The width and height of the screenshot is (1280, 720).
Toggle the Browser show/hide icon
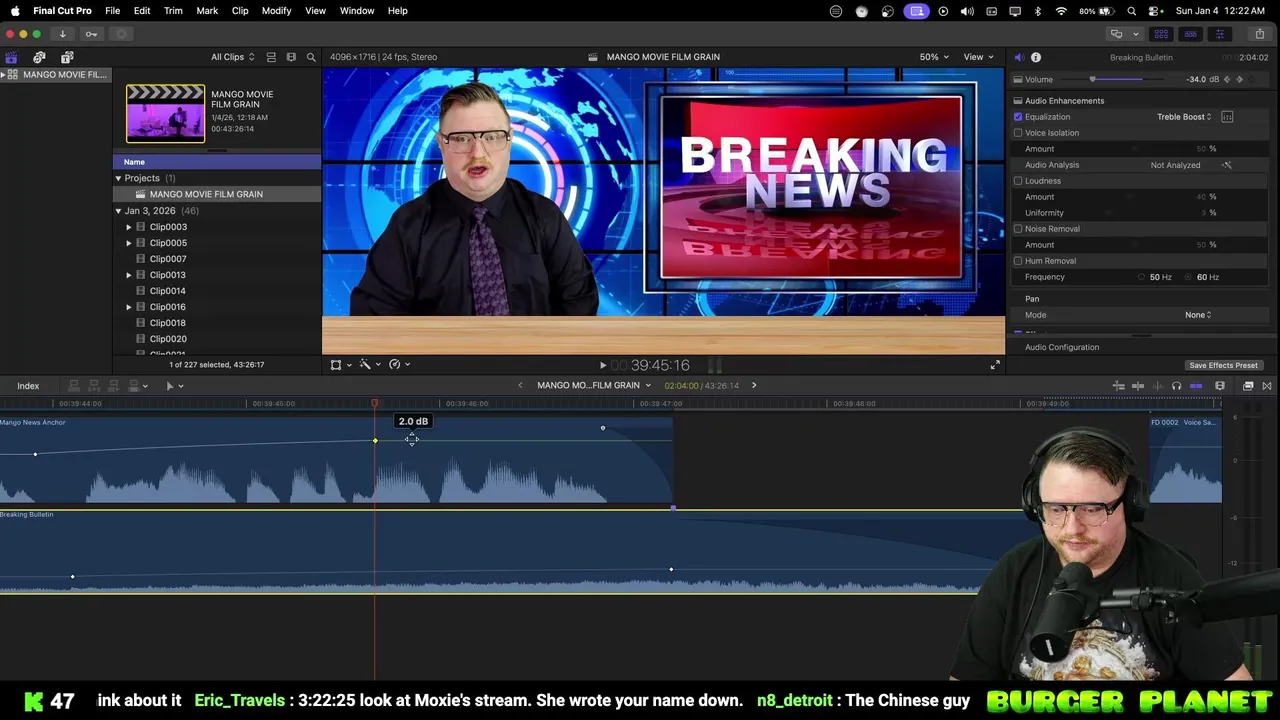tap(1161, 34)
